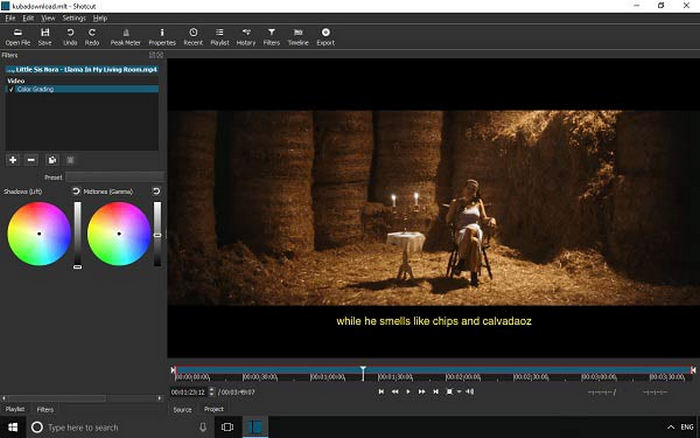Viewport: 700px width, 438px height.
Task: Open the View menu
Action: (x=48, y=18)
